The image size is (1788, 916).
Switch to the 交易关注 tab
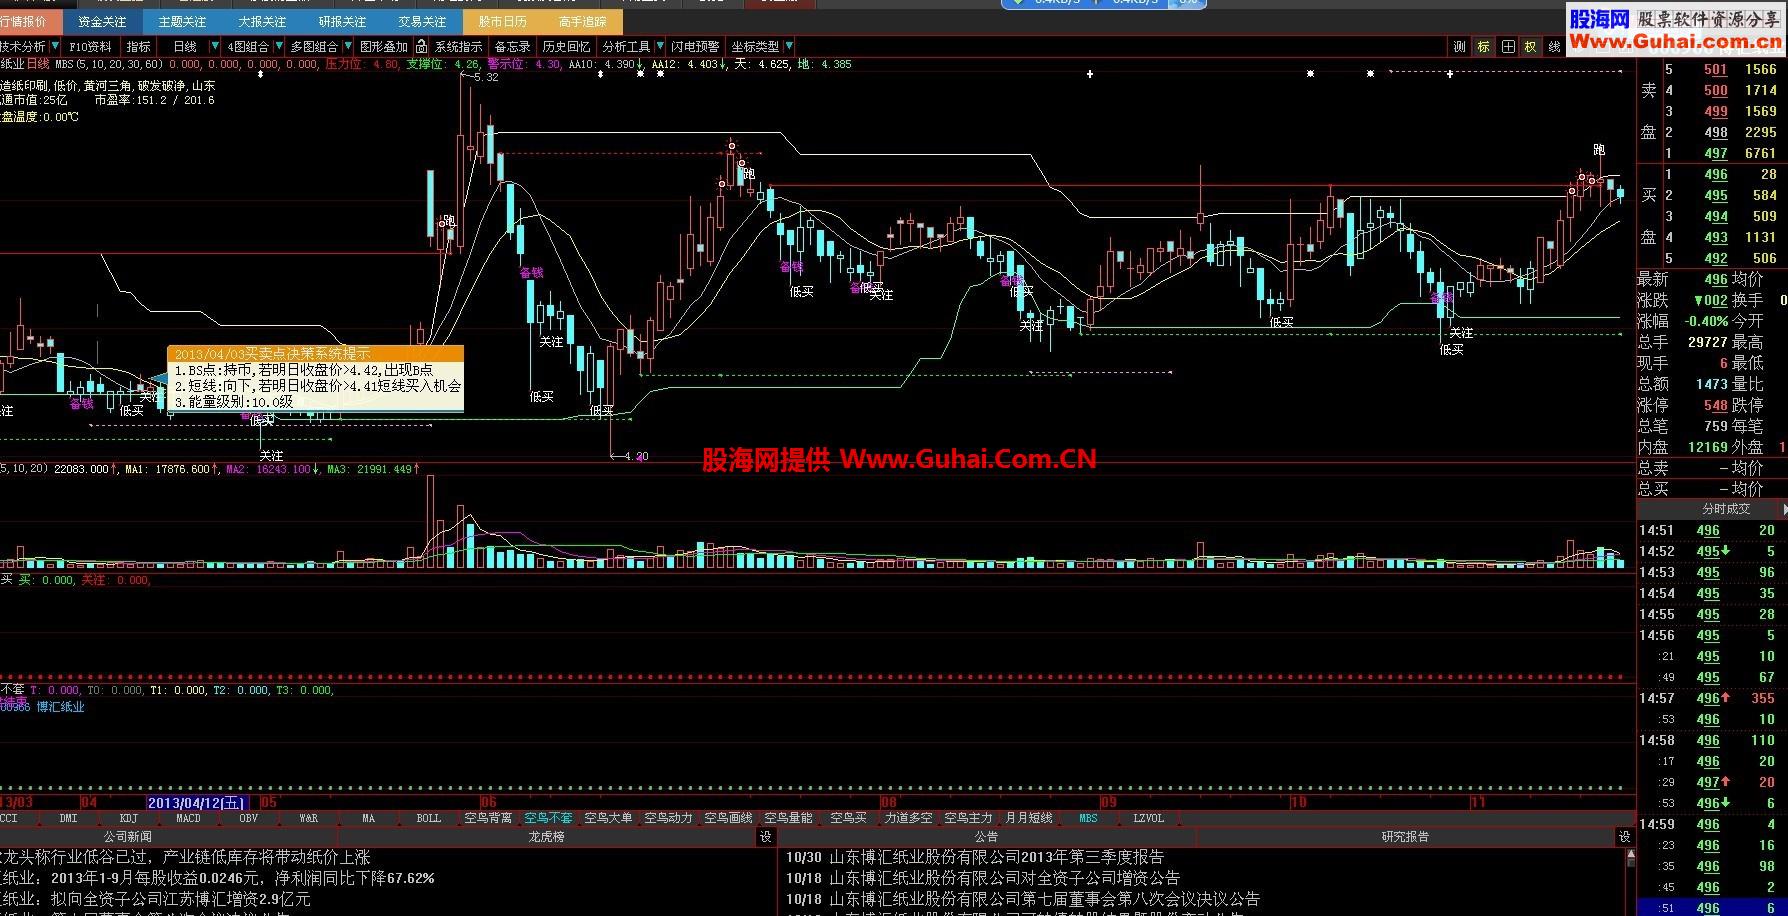[422, 21]
